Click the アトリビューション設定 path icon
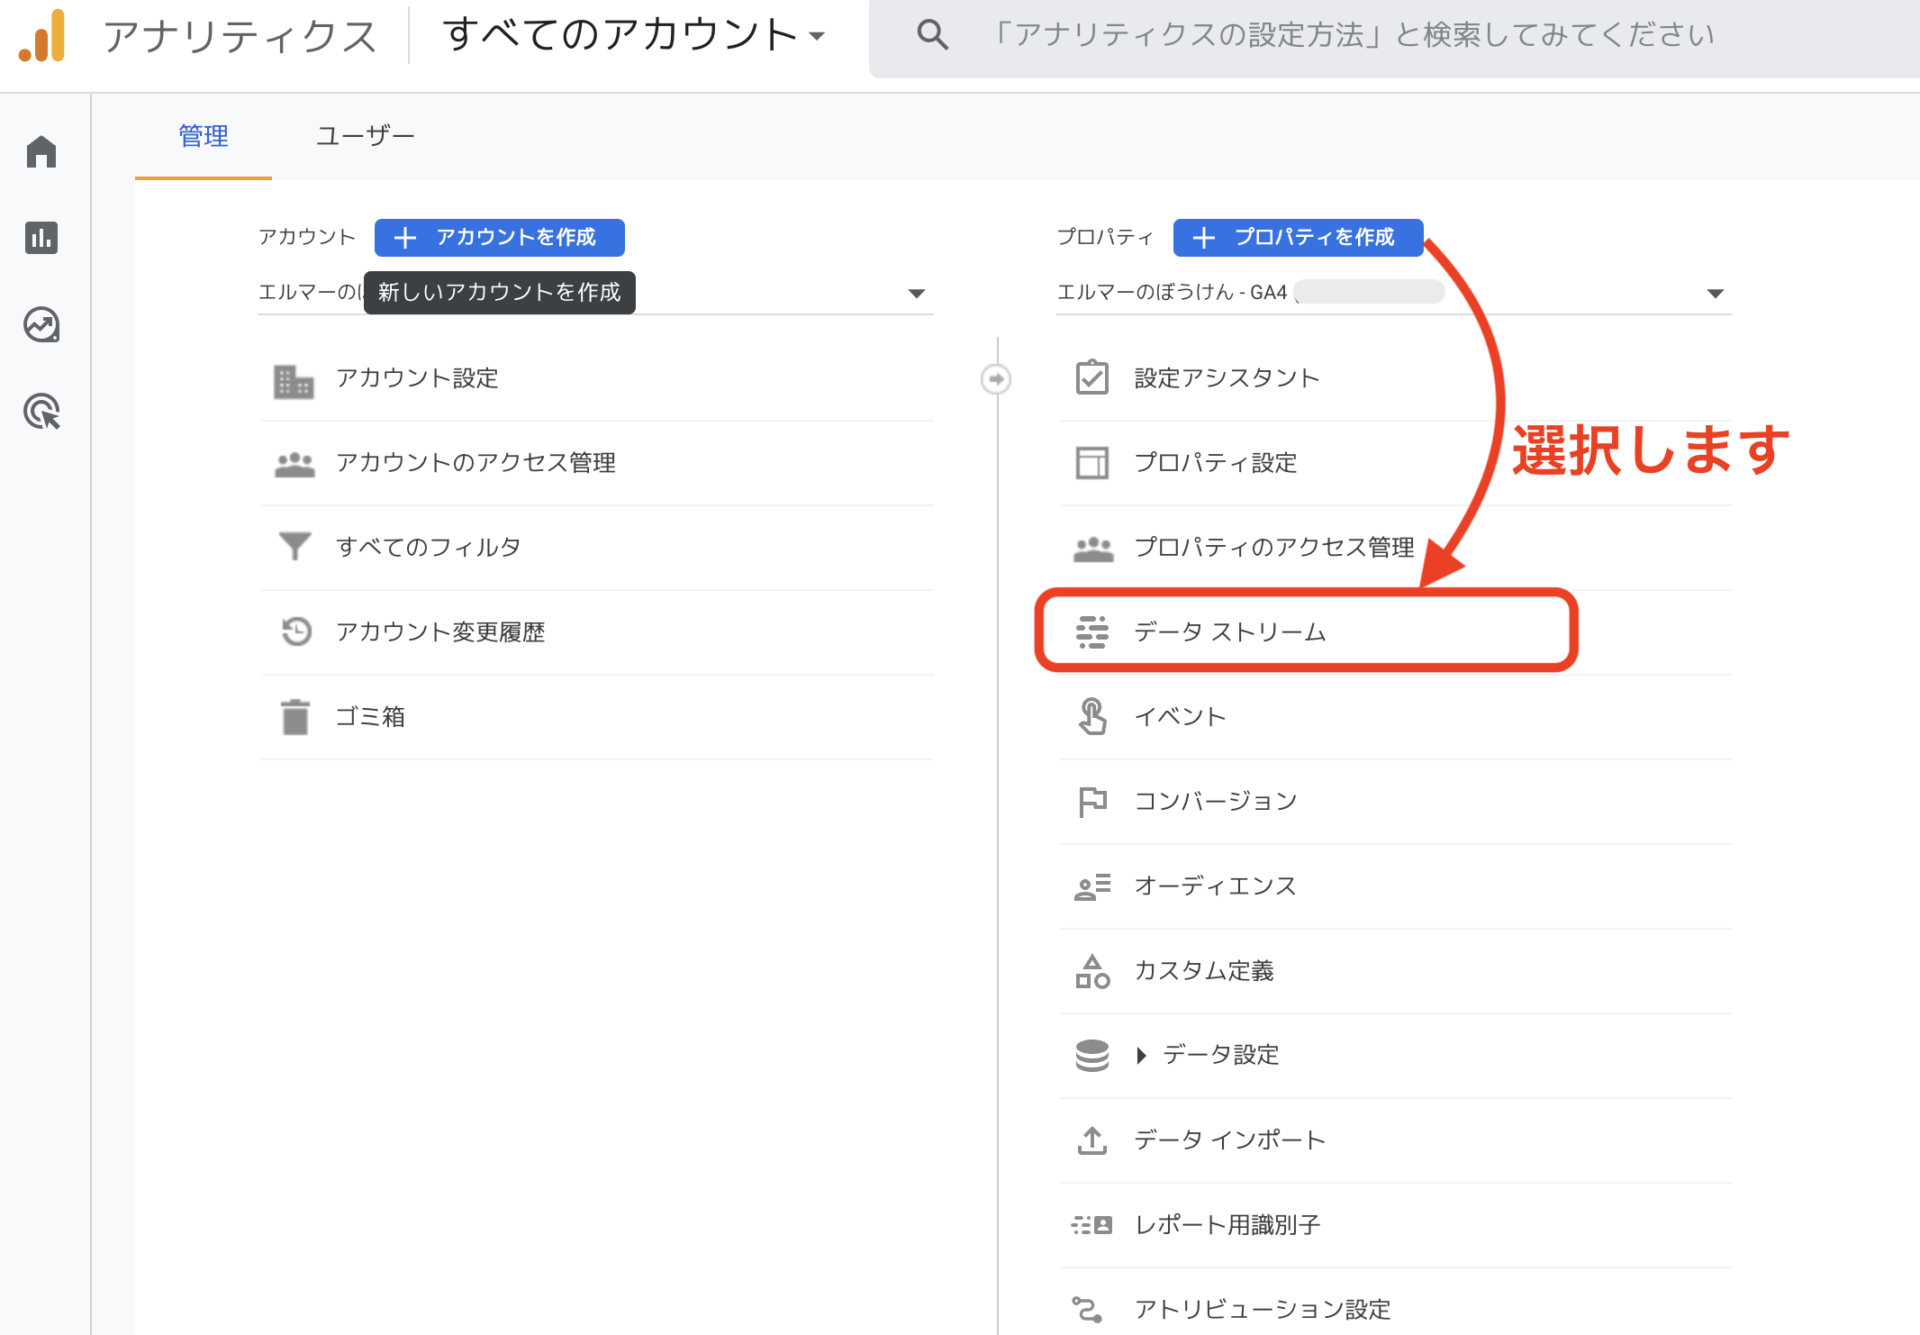 tap(1088, 1309)
